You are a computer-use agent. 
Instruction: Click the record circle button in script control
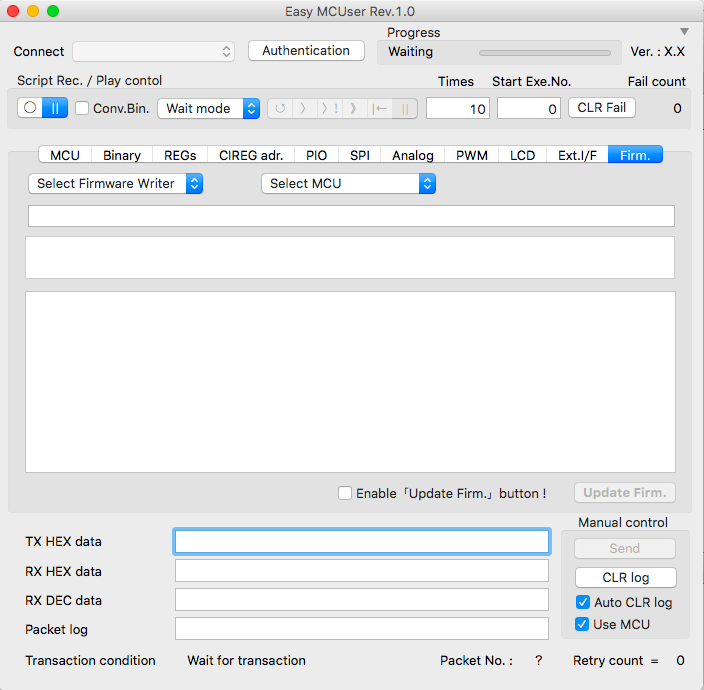coord(30,108)
